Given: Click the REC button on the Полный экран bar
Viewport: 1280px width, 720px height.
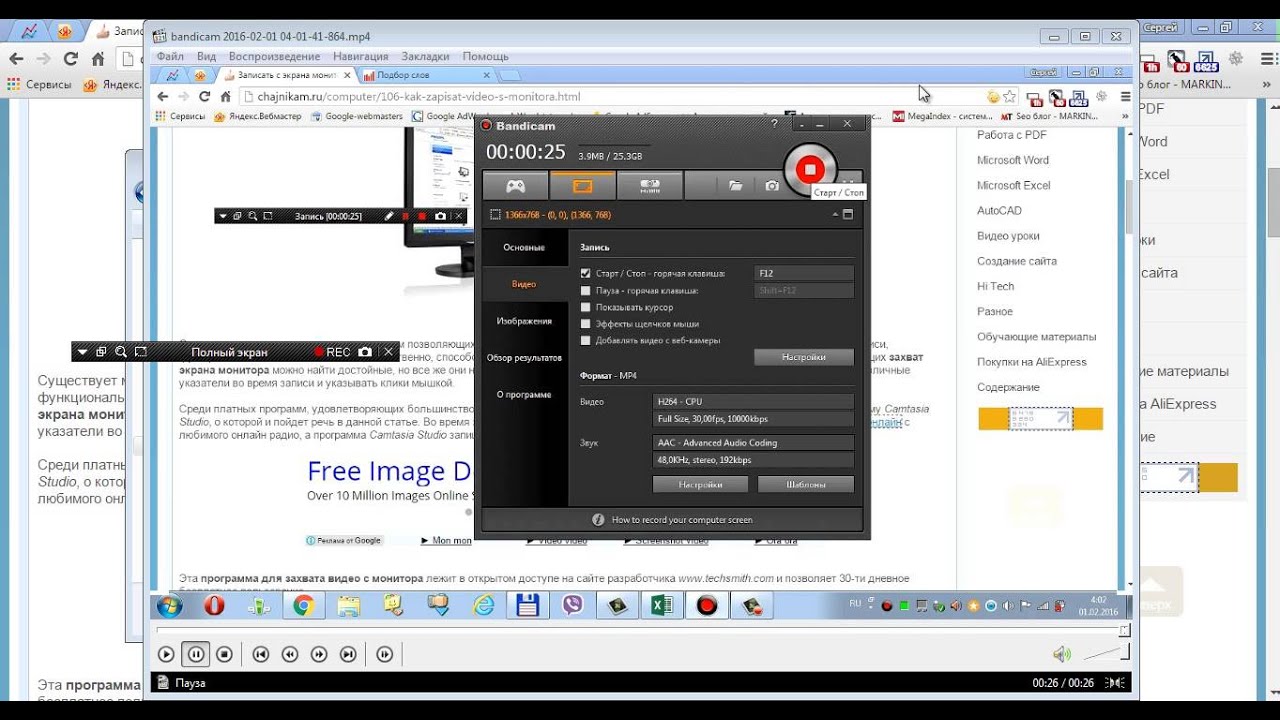Looking at the screenshot, I should point(332,352).
